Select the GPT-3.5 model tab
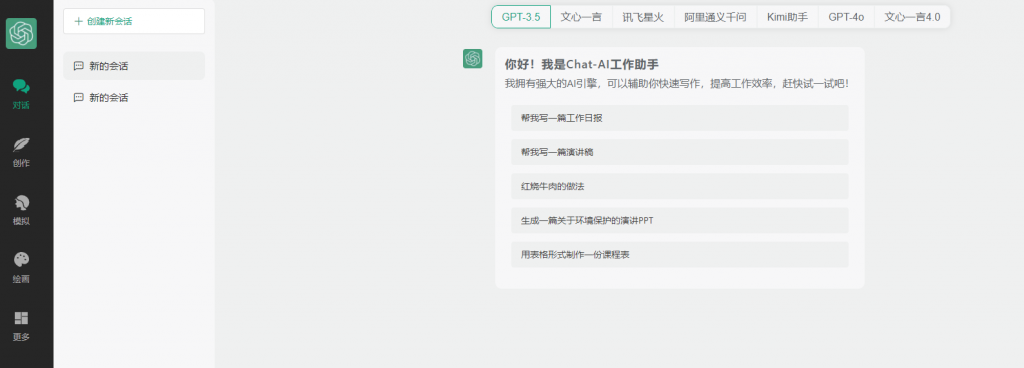1024x368 pixels. point(521,17)
